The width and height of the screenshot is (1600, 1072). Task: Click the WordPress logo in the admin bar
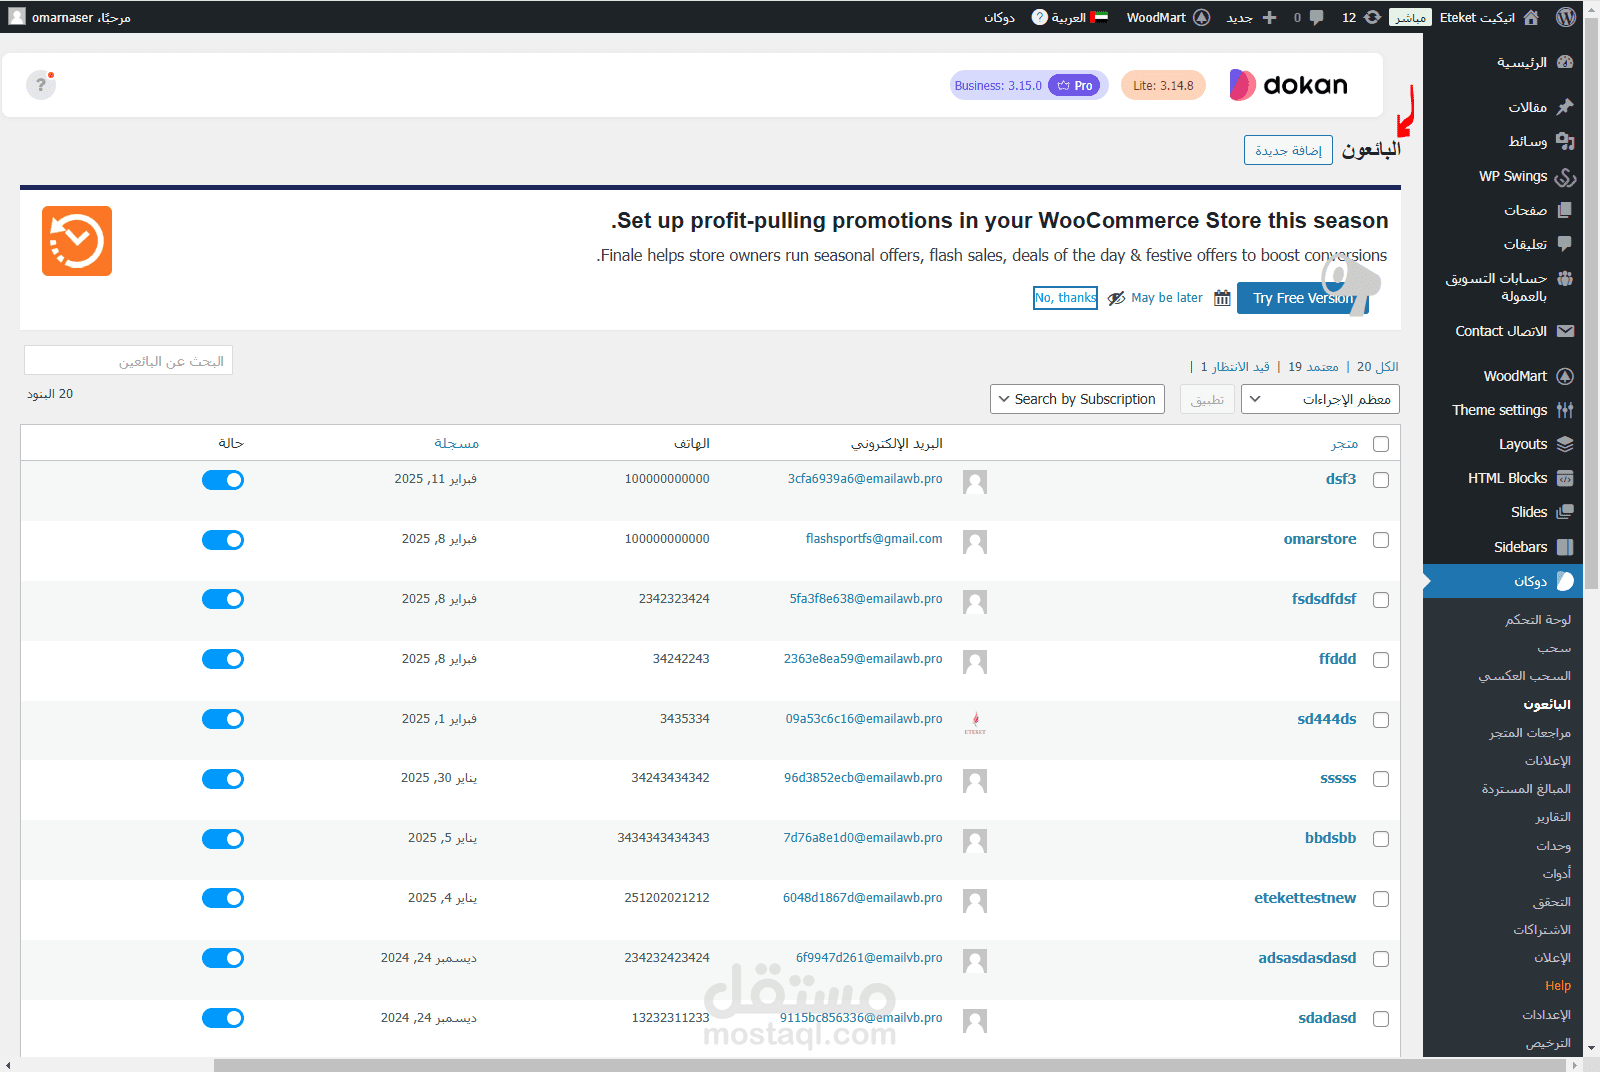1566,17
